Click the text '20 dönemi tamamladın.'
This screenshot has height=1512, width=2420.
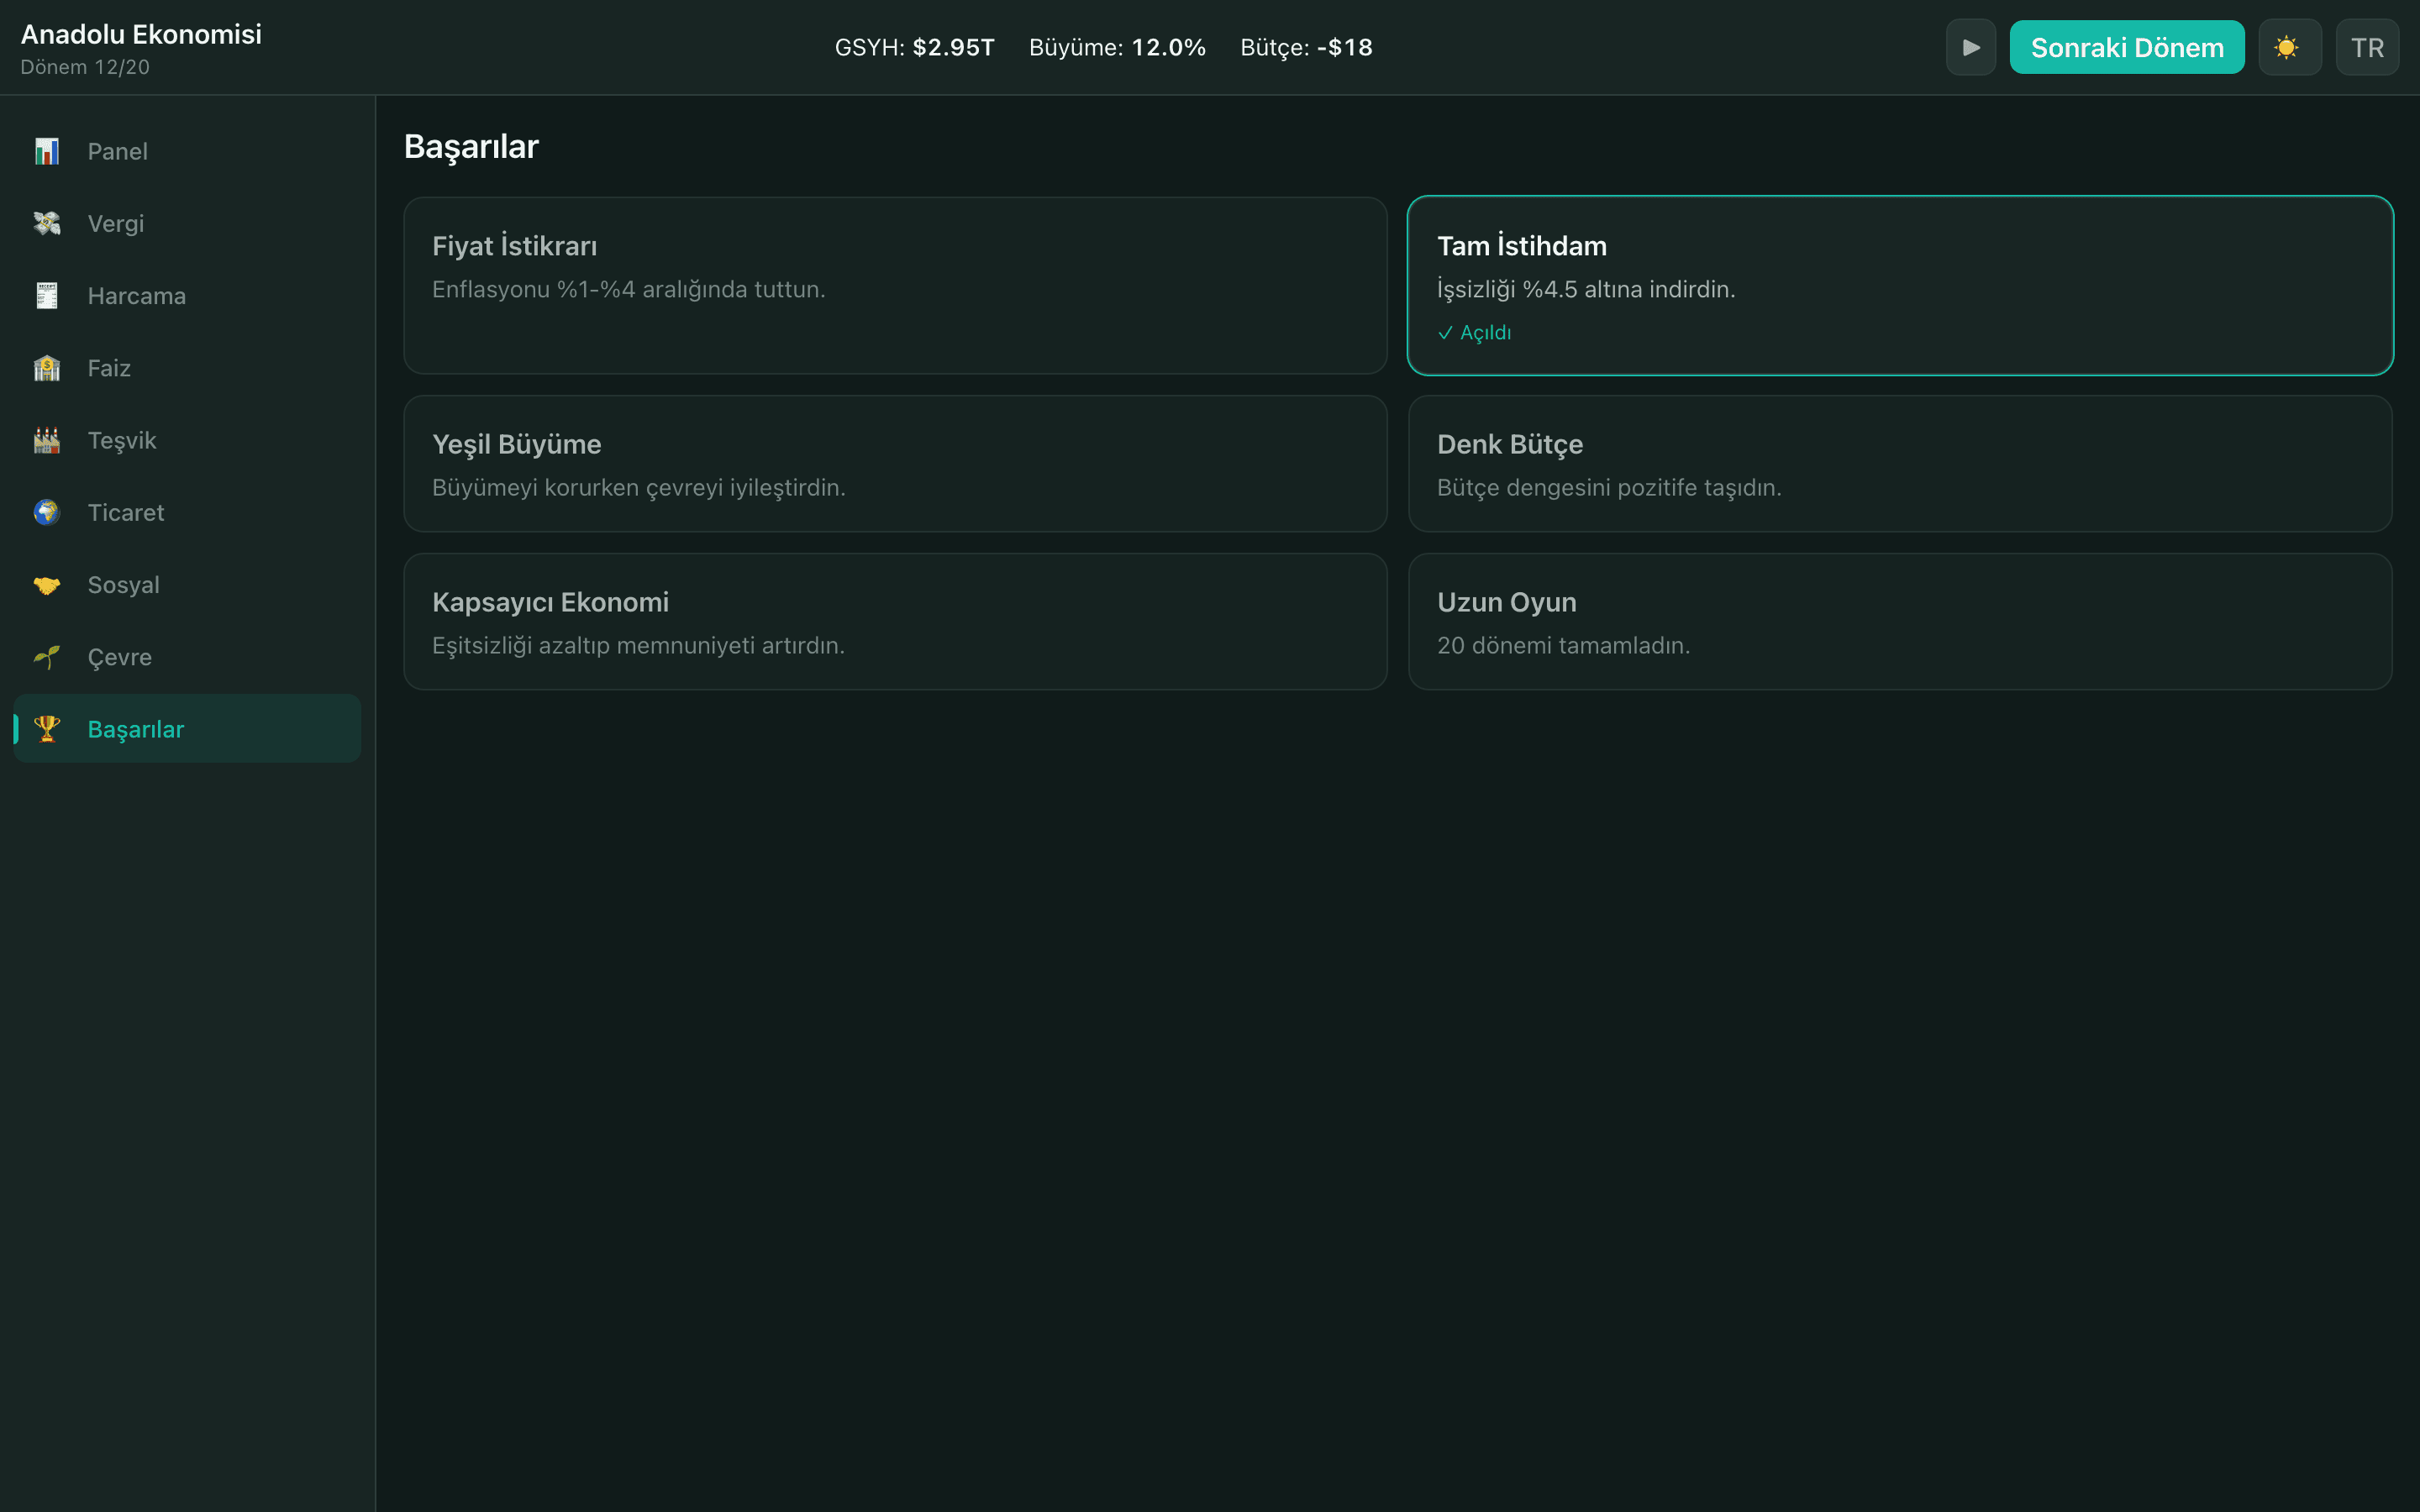coord(1563,646)
